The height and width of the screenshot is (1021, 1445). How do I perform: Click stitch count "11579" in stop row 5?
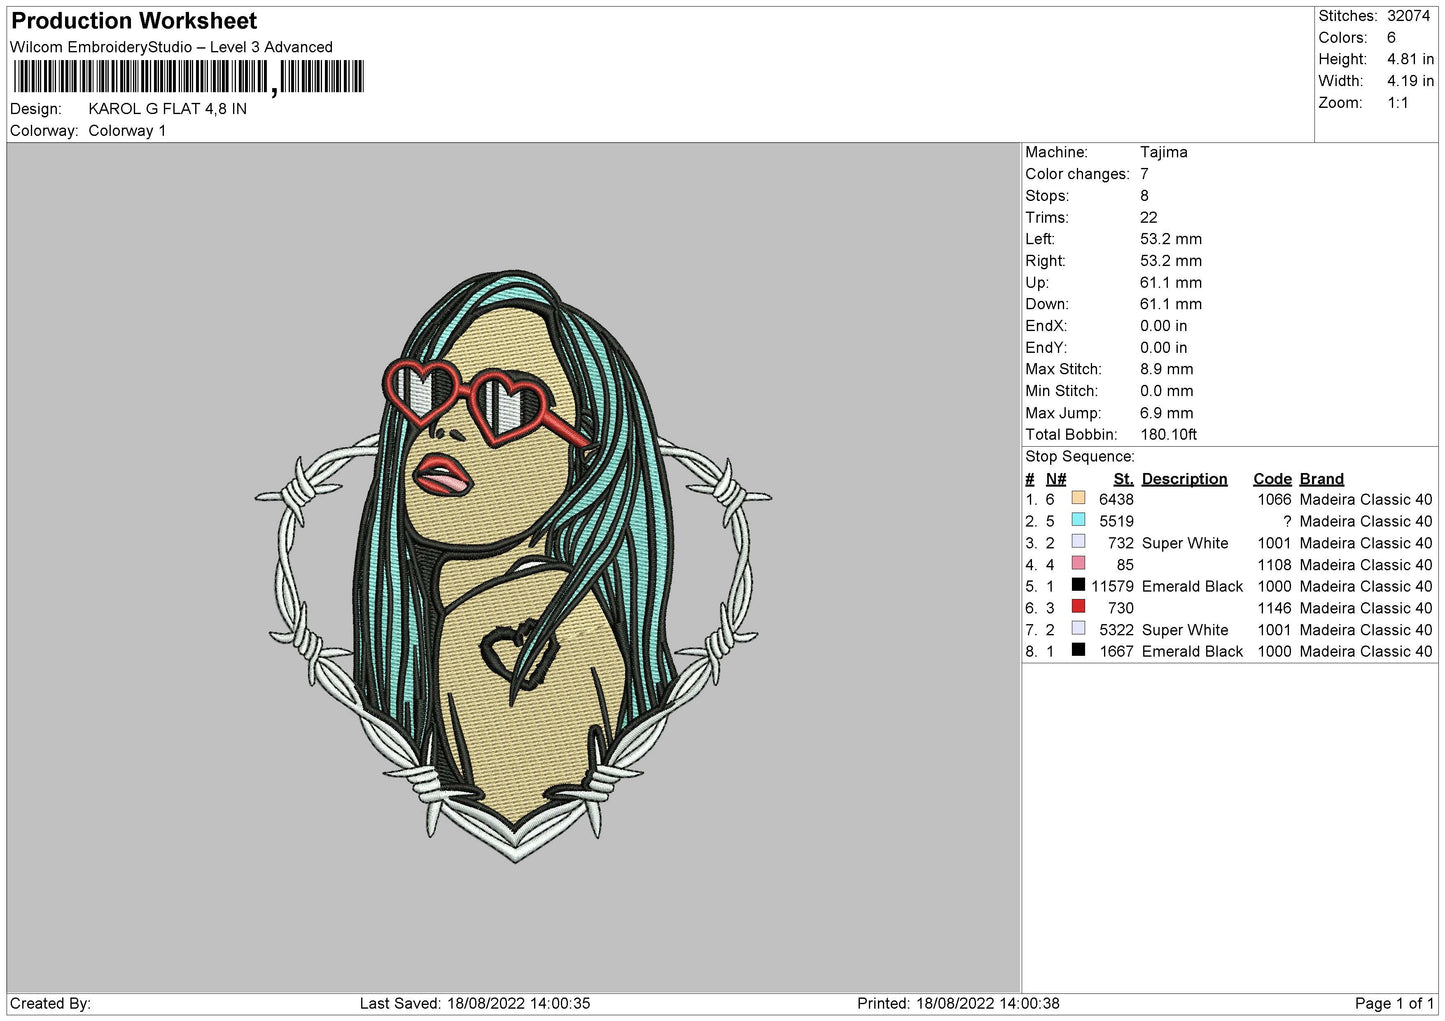[1112, 587]
